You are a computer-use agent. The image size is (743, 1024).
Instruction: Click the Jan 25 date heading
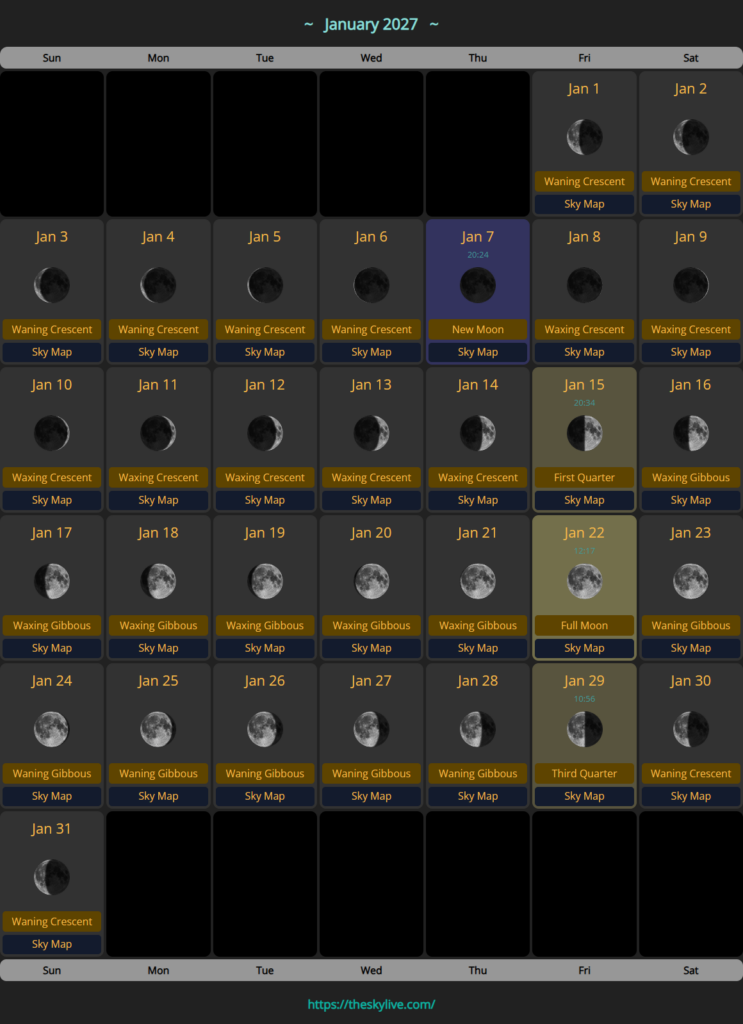click(158, 680)
